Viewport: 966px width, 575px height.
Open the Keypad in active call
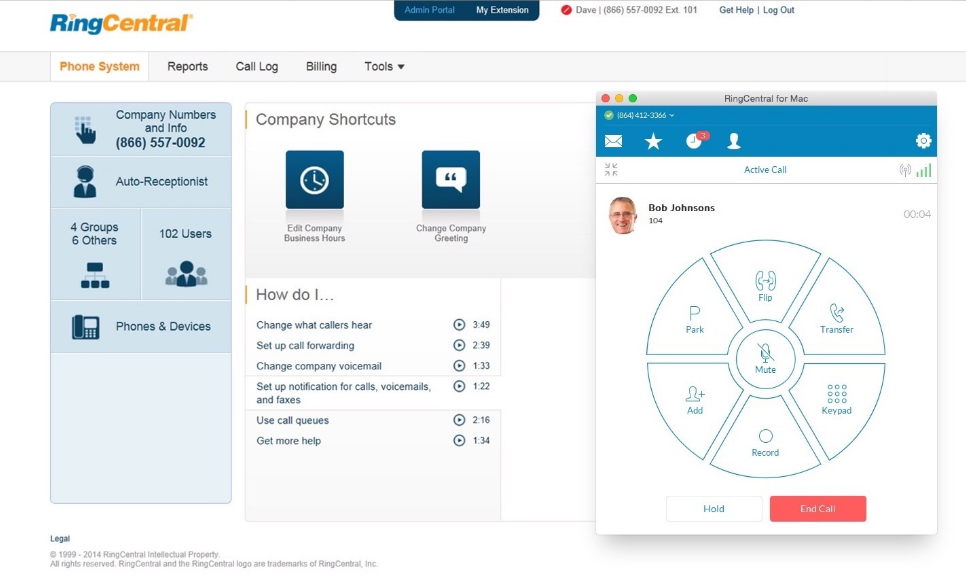(837, 398)
